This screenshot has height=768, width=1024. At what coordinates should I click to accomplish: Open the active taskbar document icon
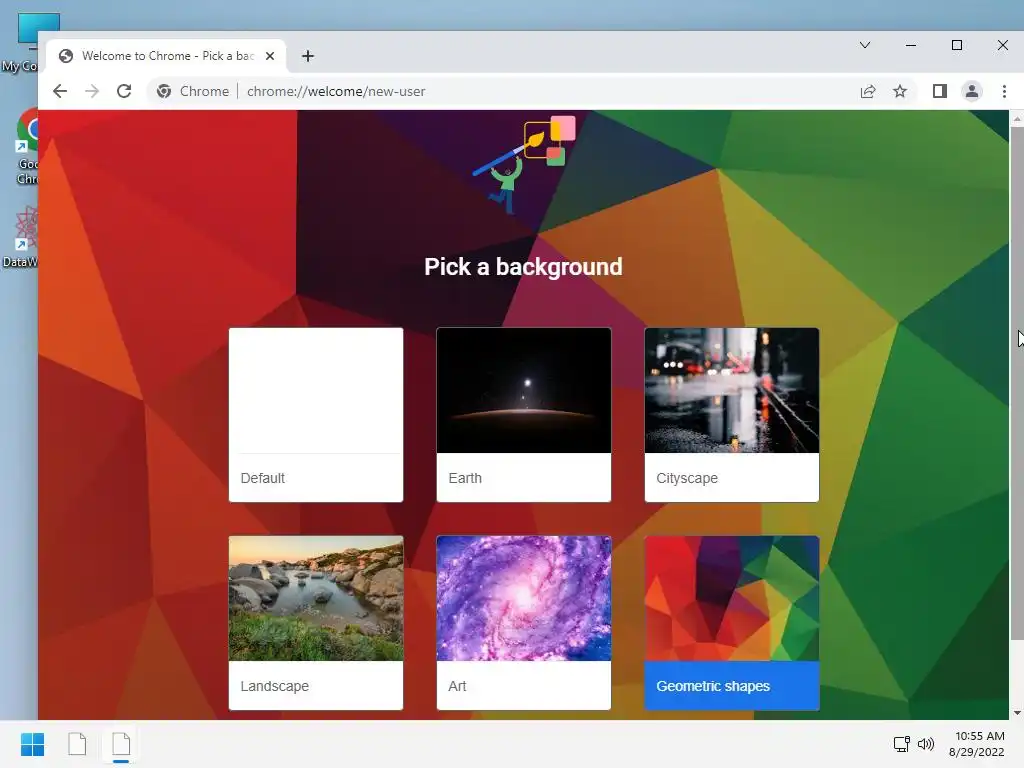[x=121, y=744]
